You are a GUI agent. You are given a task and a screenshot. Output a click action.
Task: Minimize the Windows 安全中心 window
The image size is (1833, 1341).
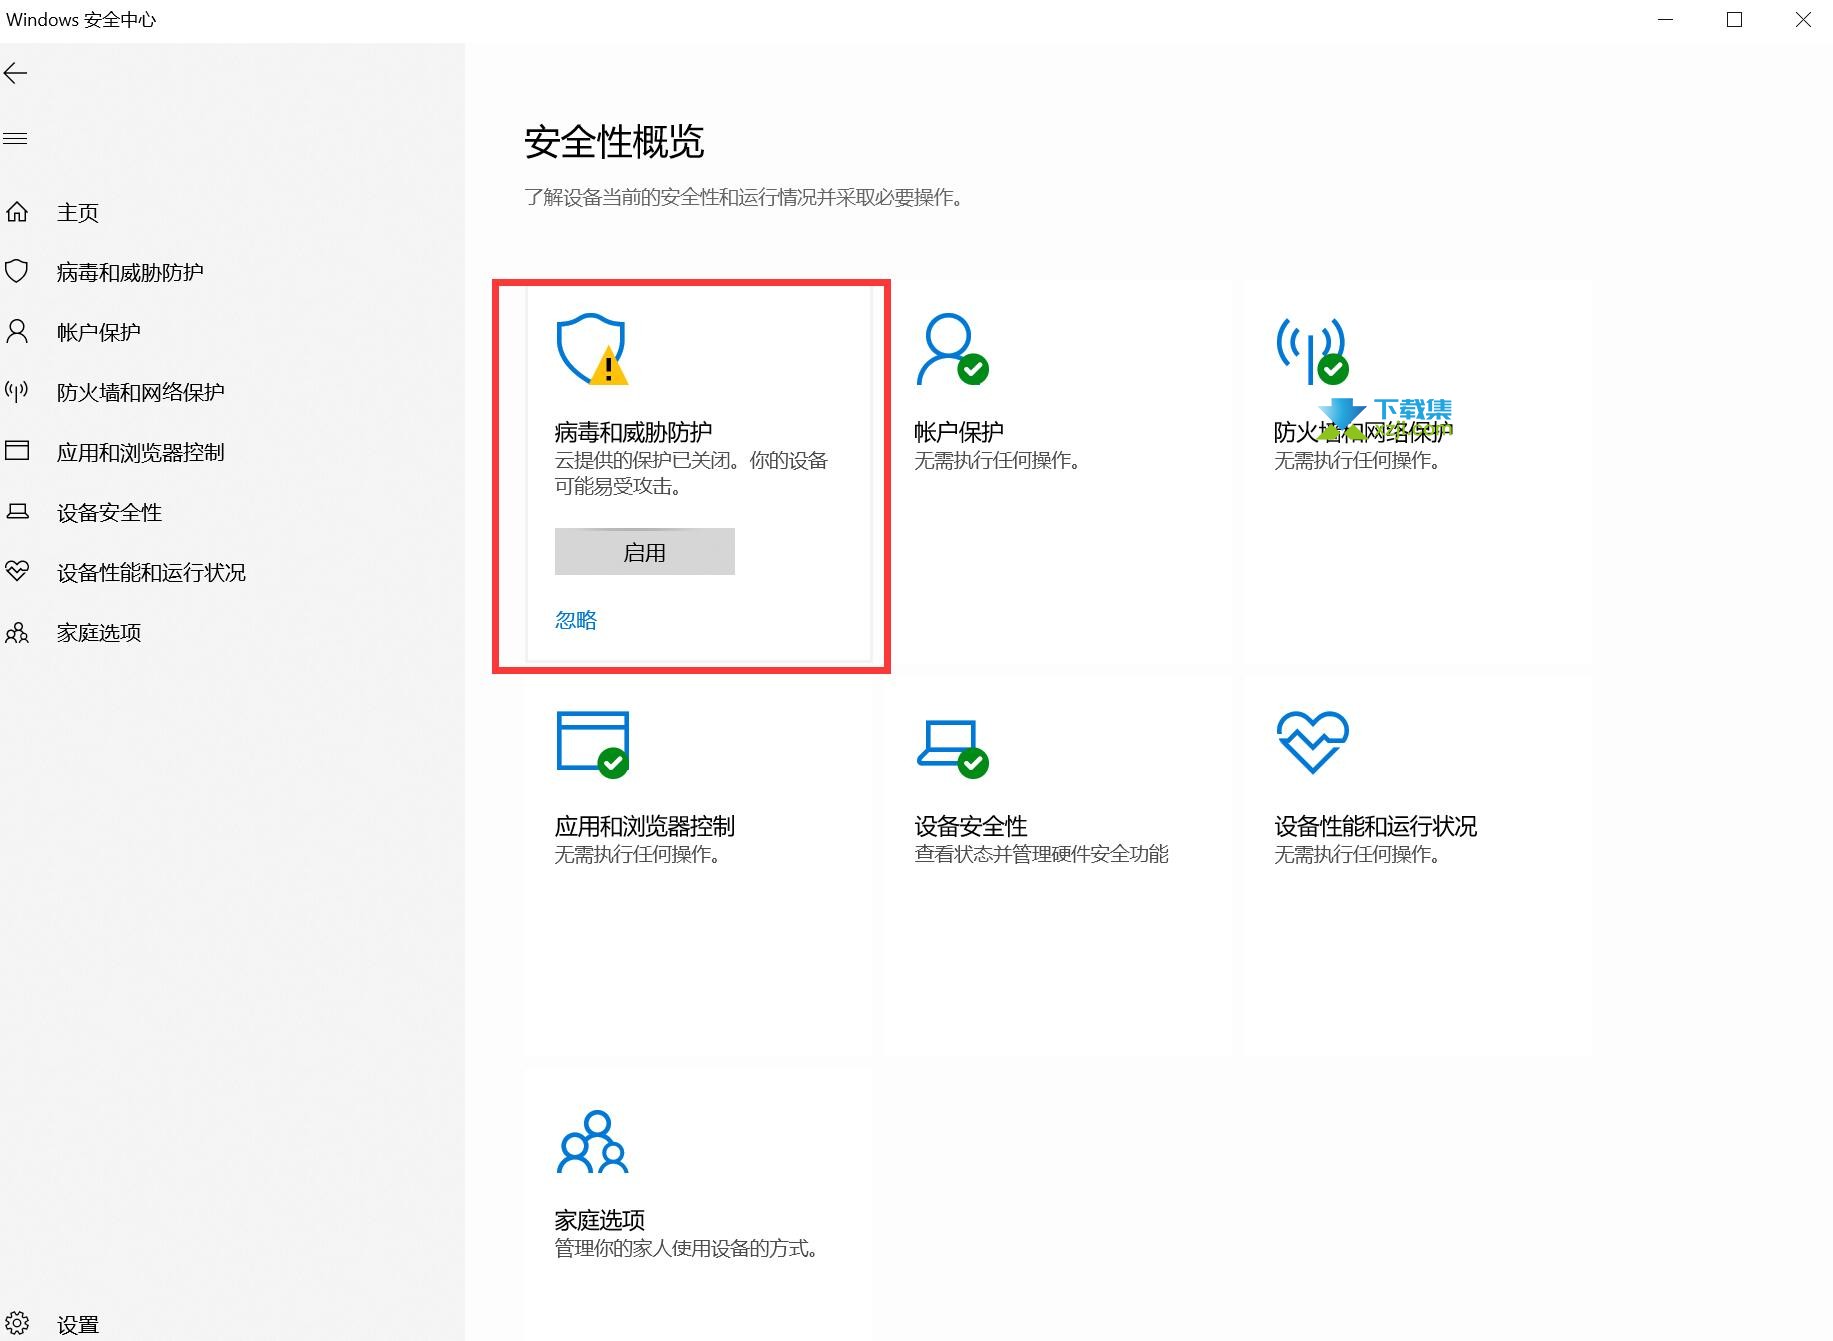point(1665,20)
